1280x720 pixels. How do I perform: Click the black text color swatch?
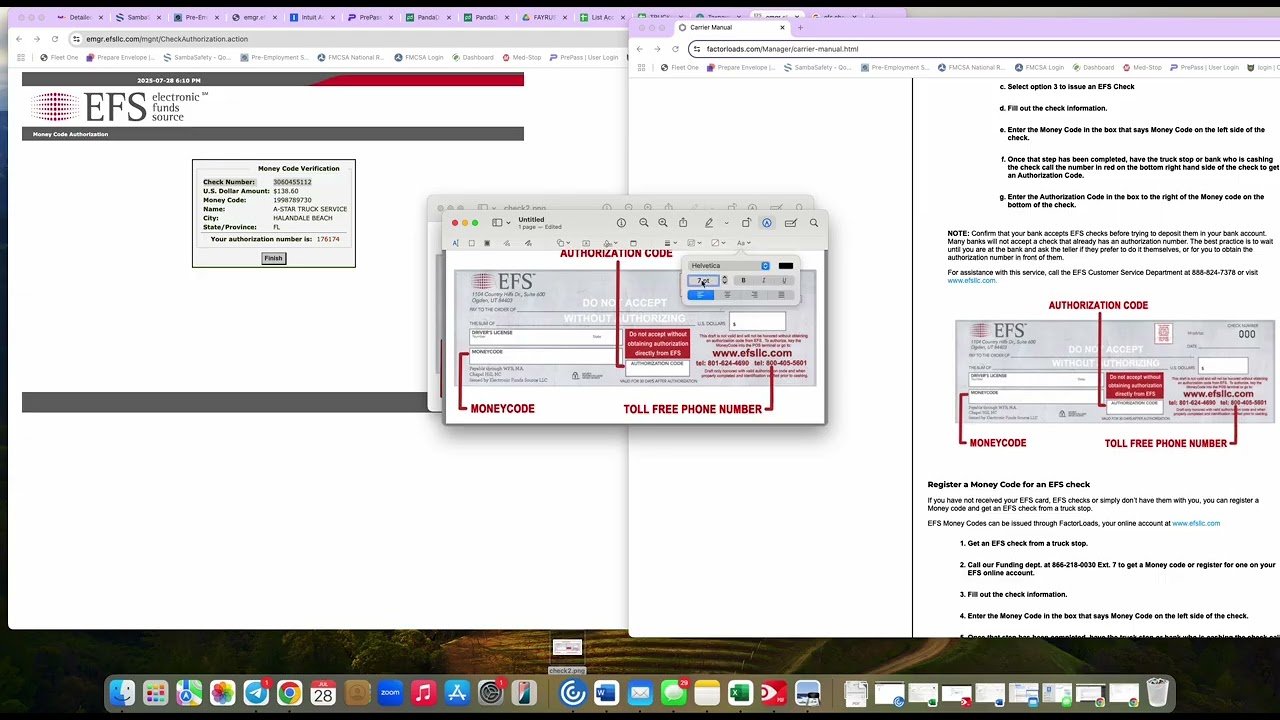coord(786,266)
